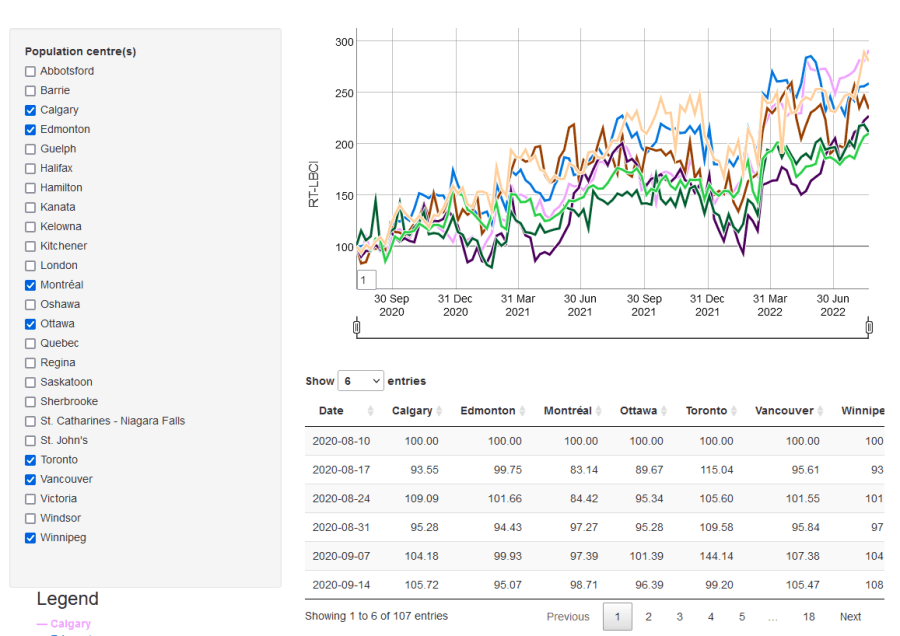
Task: Uncheck the Calgary population centre
Action: (30, 110)
